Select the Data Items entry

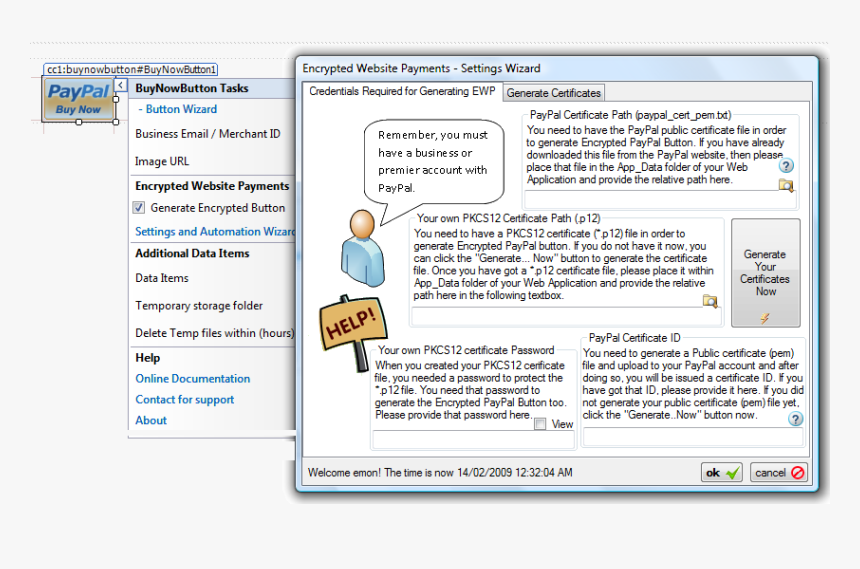pyautogui.click(x=162, y=278)
